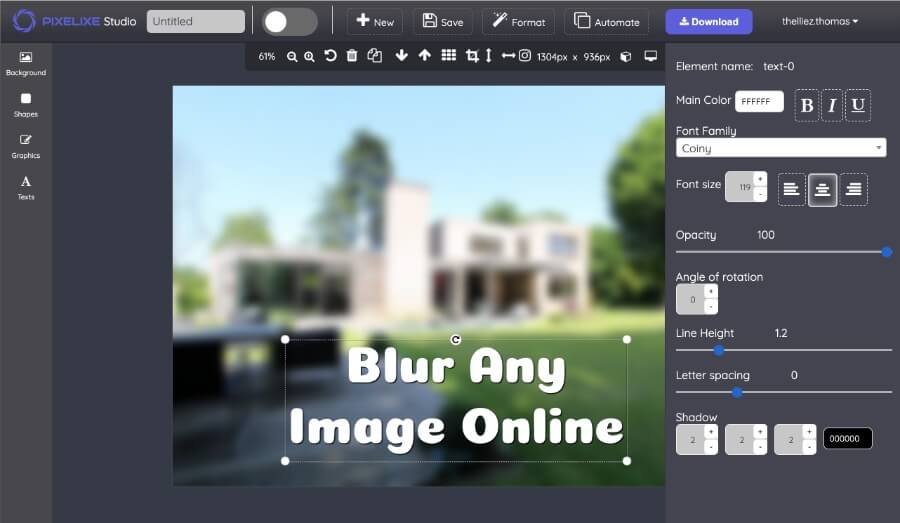Click the Untitled project name field
The width and height of the screenshot is (900, 523).
[195, 22]
